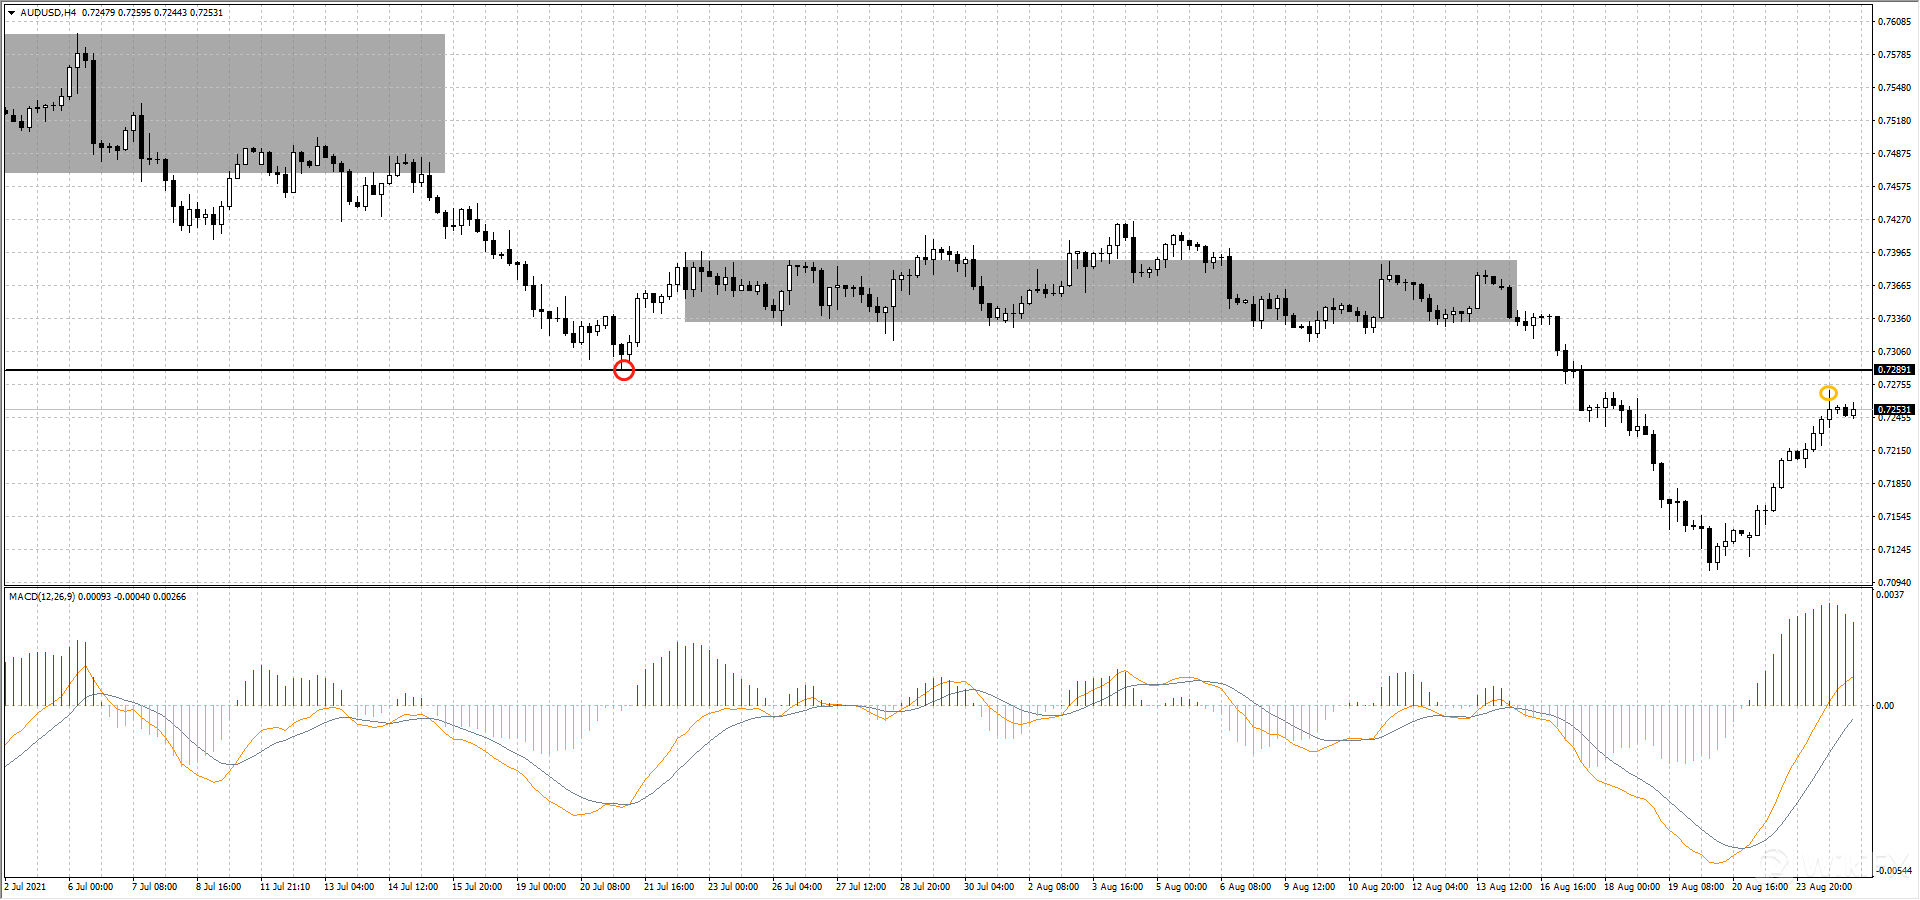Click the 0.72891 horizontal line price tag
This screenshot has height=900, width=1920.
pos(1894,370)
